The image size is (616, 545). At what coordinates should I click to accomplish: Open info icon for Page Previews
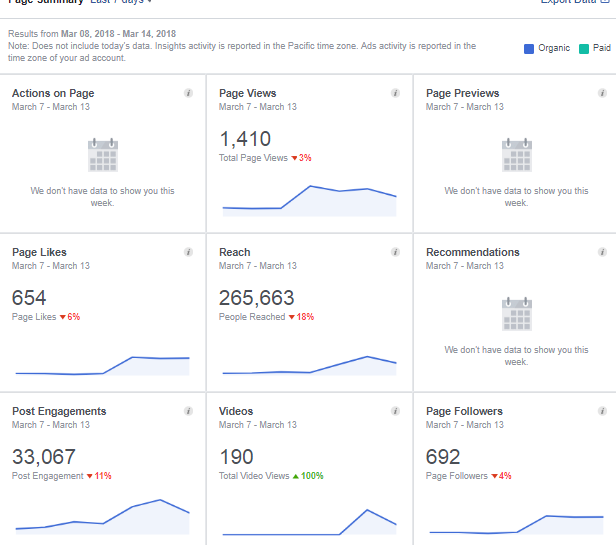pos(602,93)
